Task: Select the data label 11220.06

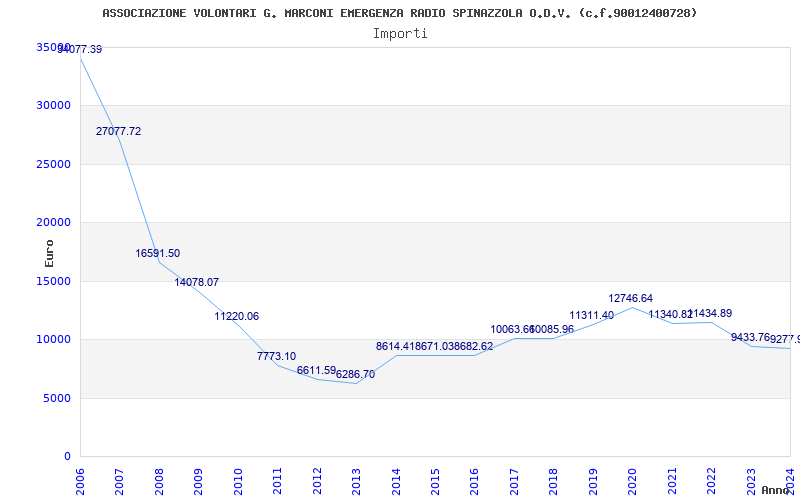Action: [x=237, y=316]
